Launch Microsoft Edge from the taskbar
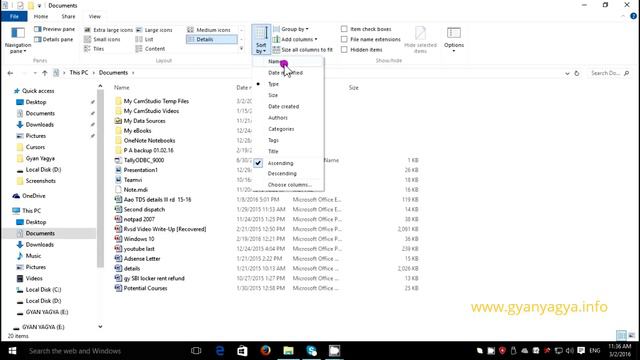The image size is (640, 360). tap(220, 351)
